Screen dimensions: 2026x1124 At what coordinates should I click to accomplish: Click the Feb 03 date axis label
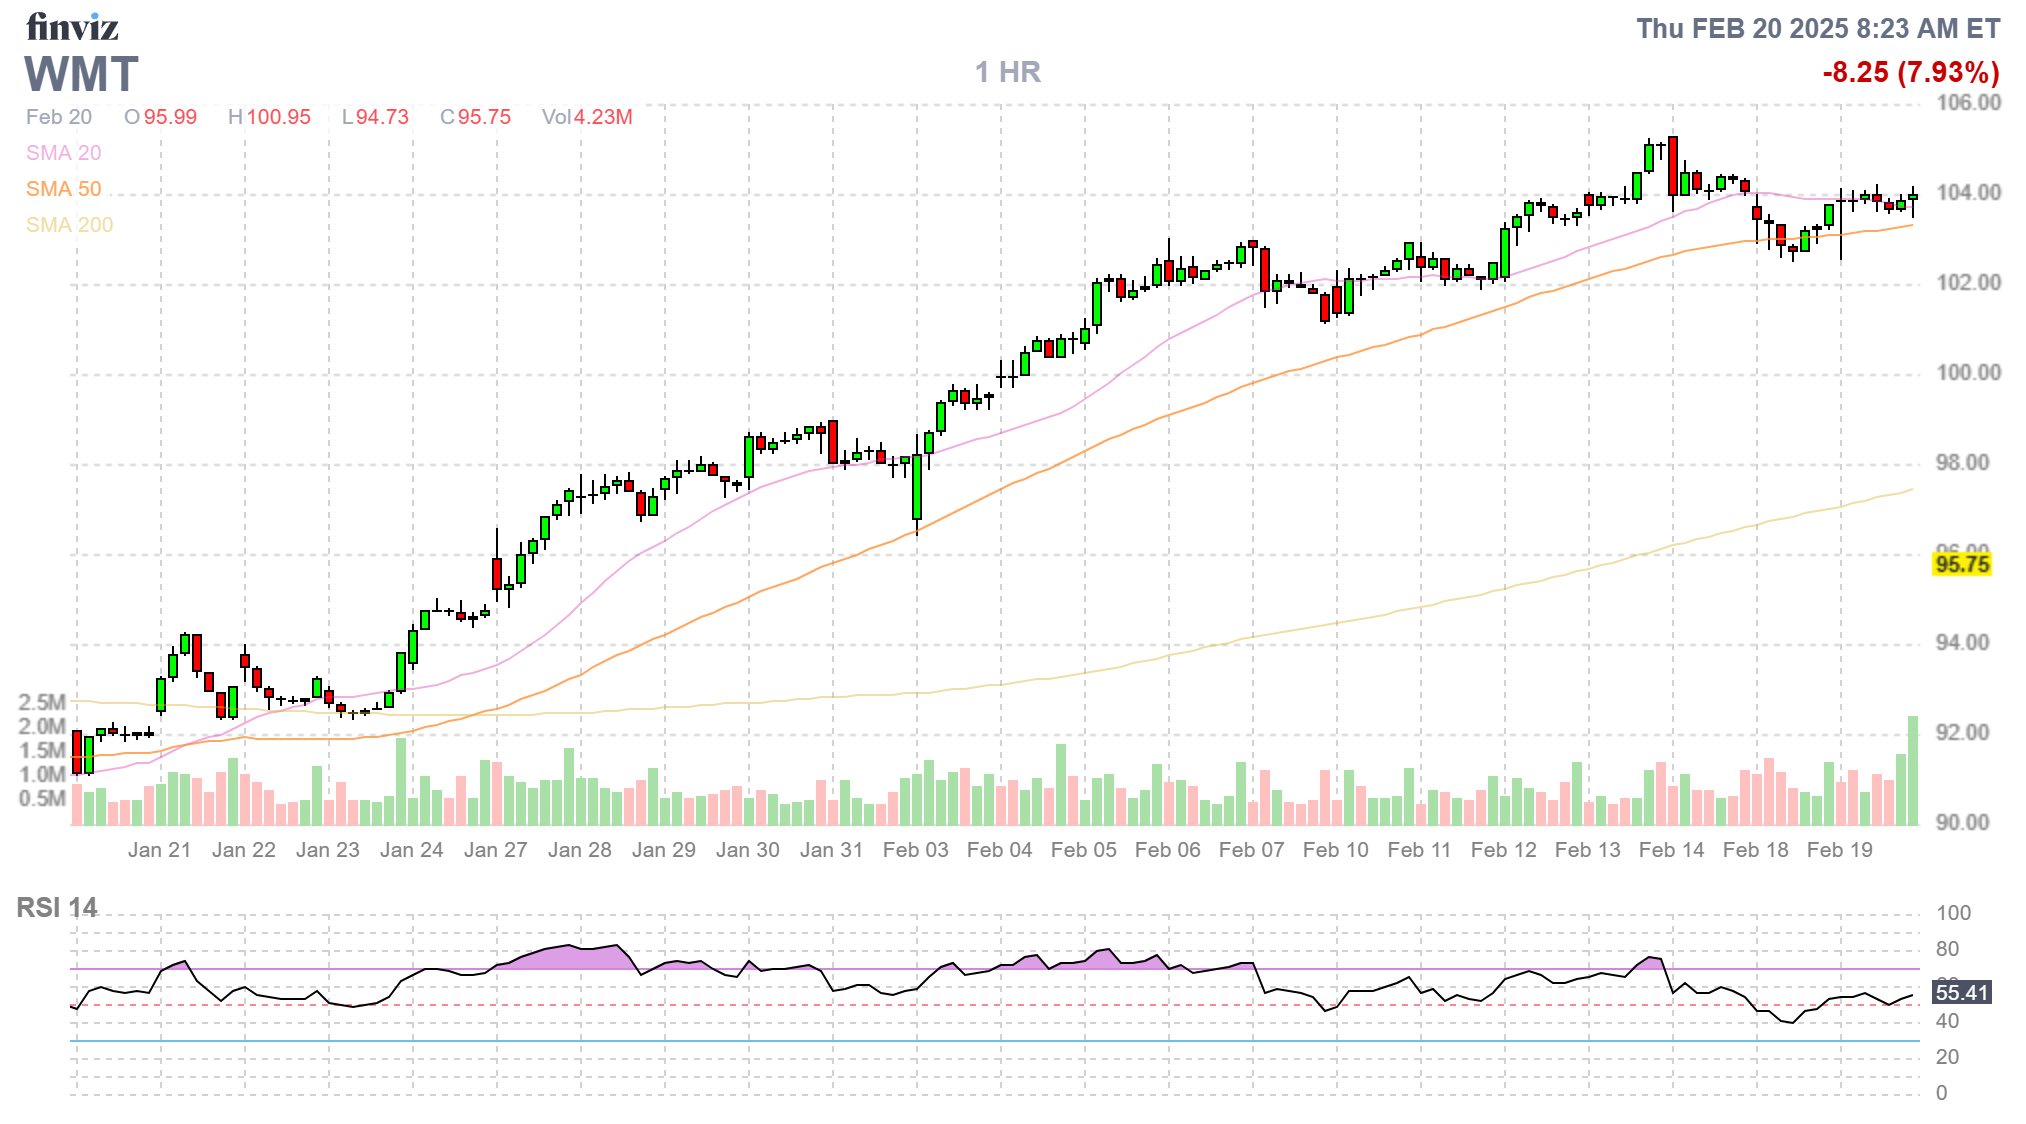915,850
